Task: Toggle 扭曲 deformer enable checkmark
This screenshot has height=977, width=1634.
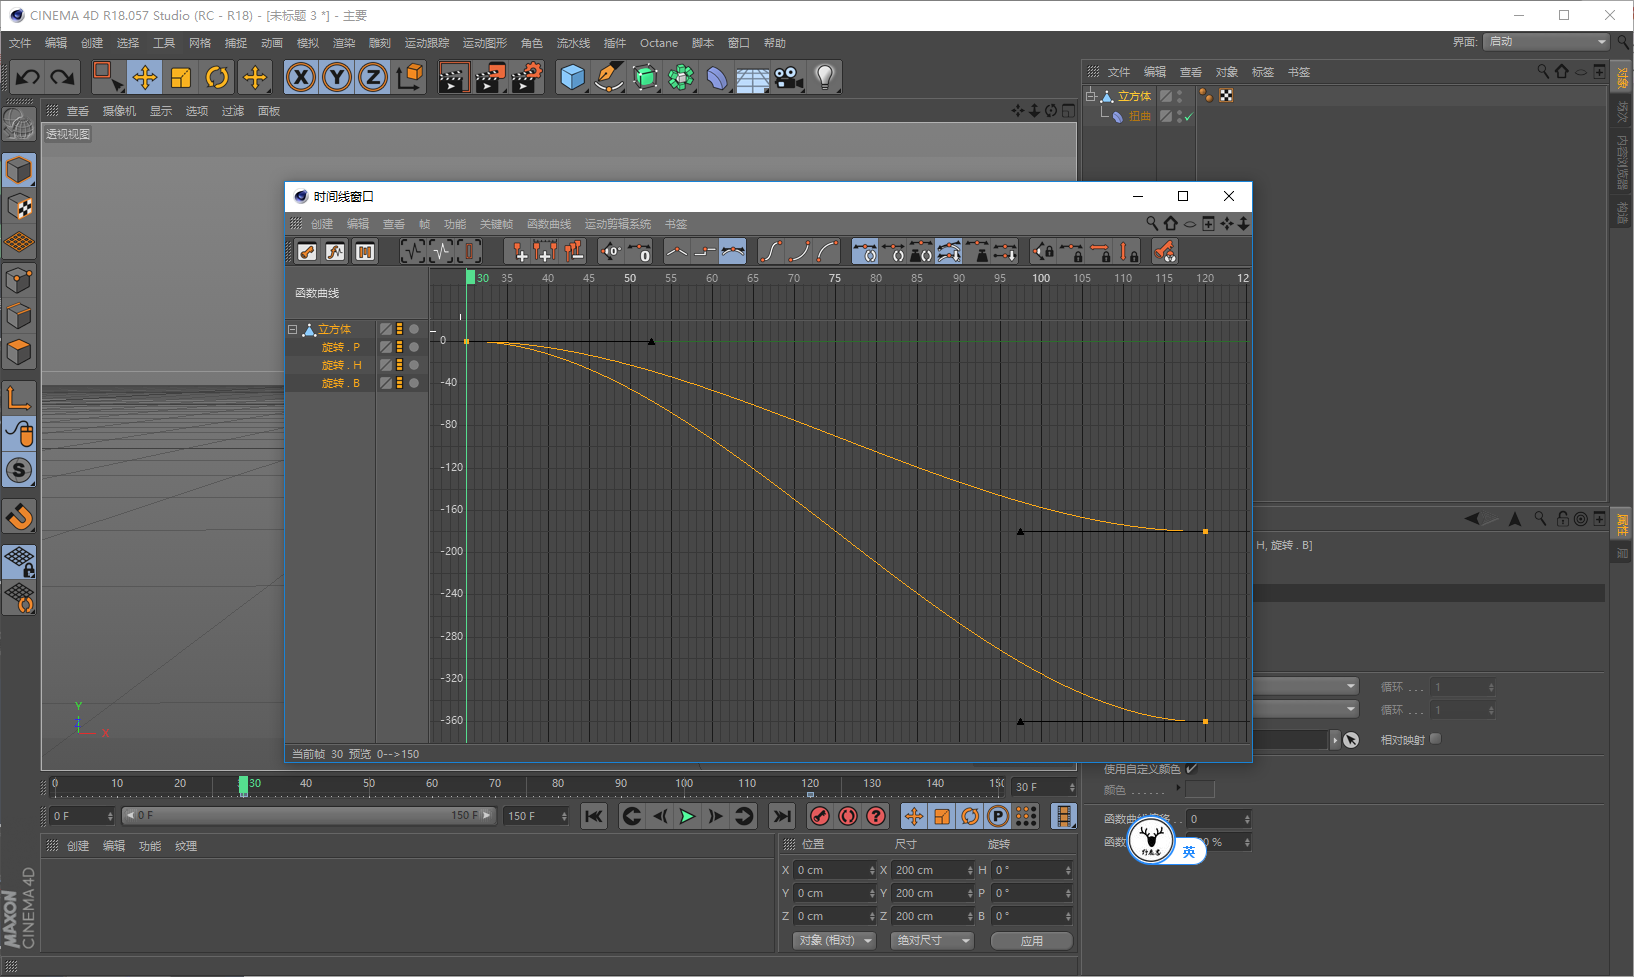Action: coord(1189,116)
